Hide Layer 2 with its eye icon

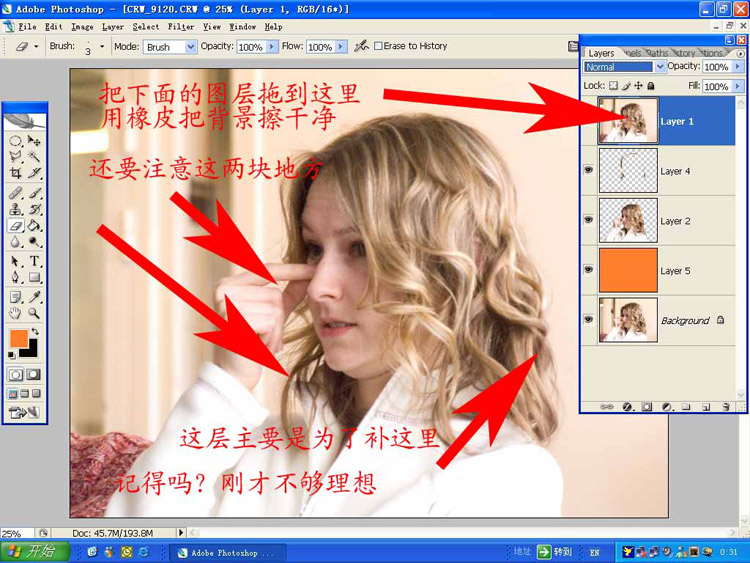point(589,220)
